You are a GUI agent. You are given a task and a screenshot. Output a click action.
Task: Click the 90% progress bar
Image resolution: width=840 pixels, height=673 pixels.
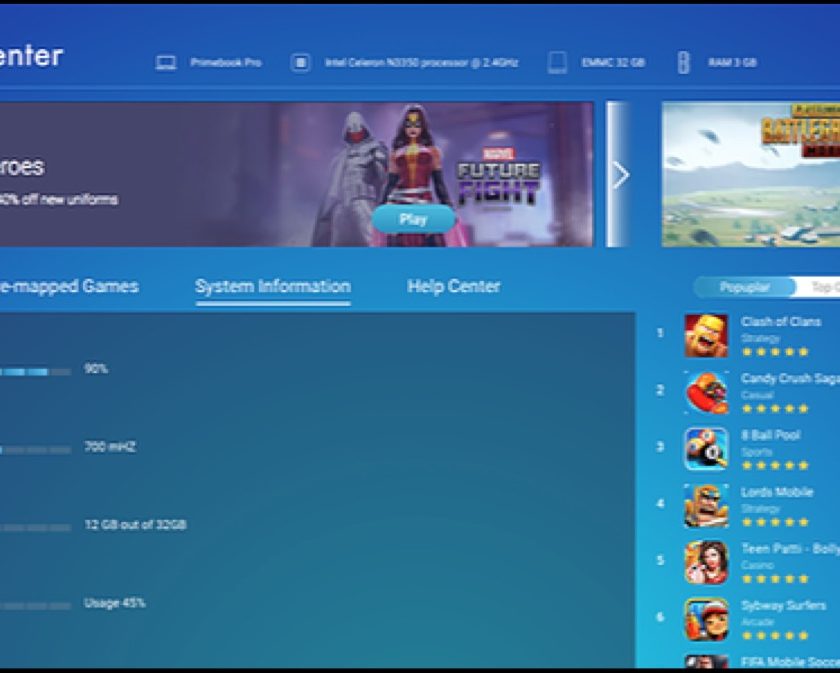click(x=35, y=371)
